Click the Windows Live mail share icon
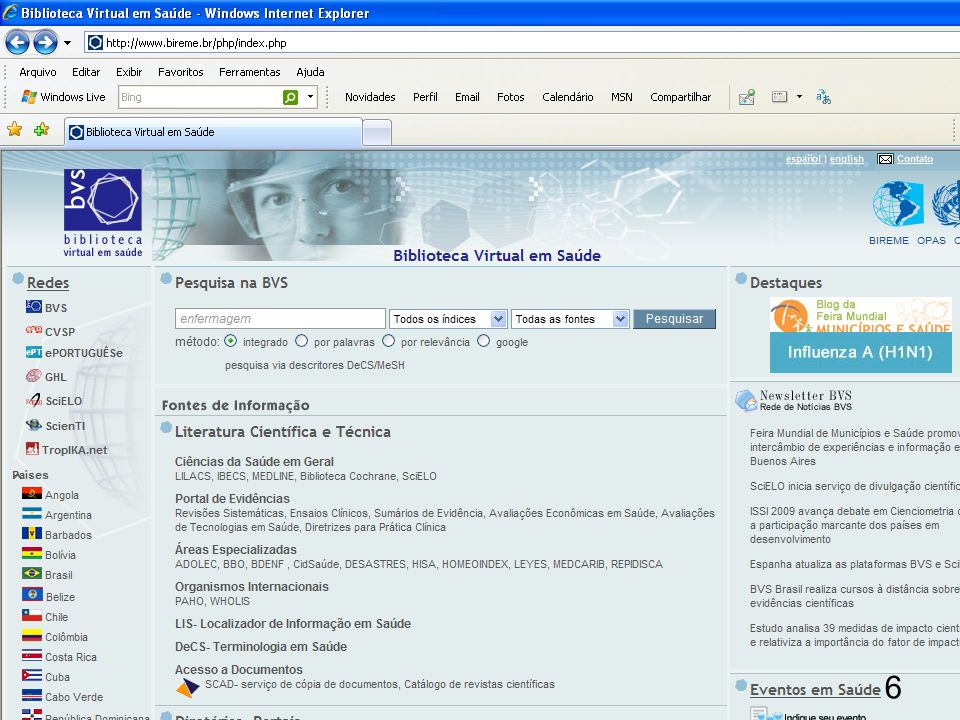The width and height of the screenshot is (960, 720). pyautogui.click(x=746, y=97)
